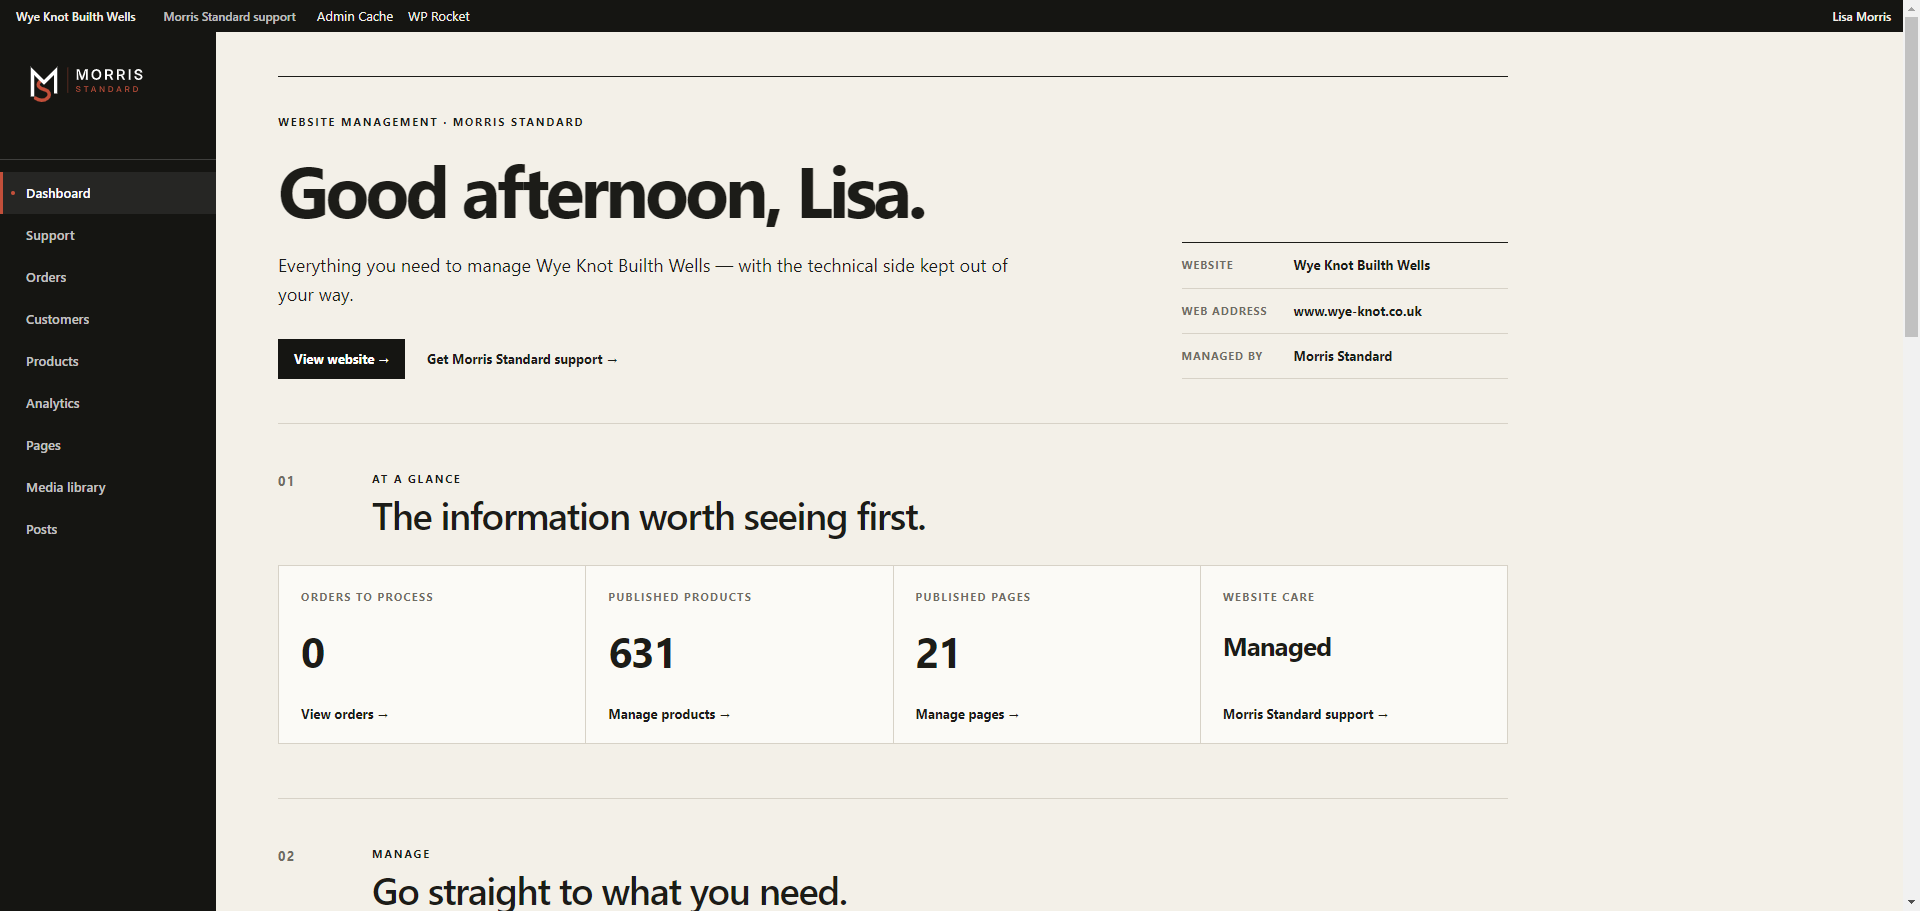Open Morris Standard support in top bar
This screenshot has width=1920, height=911.
[x=230, y=16]
